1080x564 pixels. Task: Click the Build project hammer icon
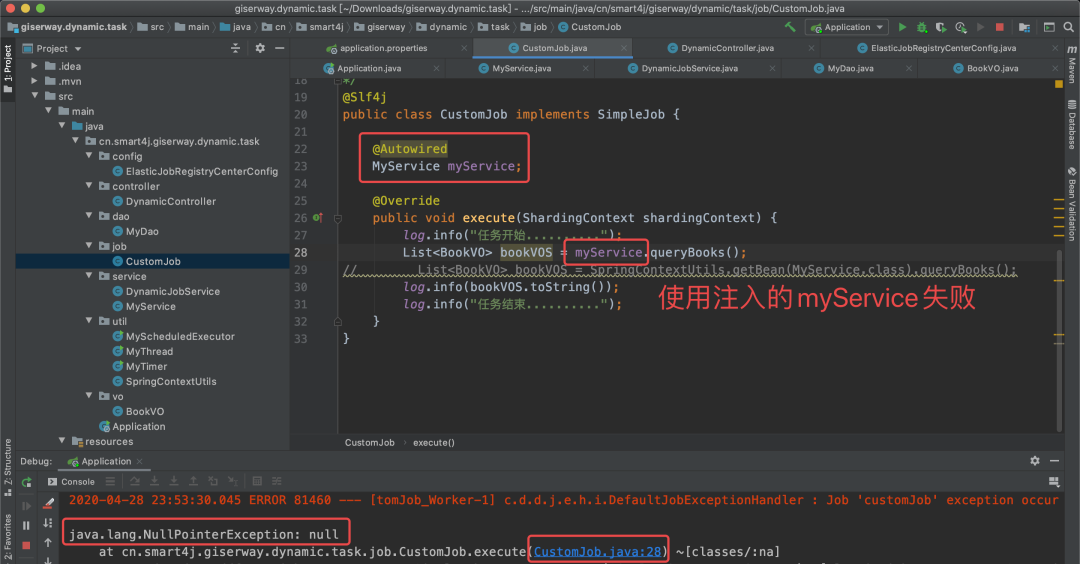click(790, 27)
